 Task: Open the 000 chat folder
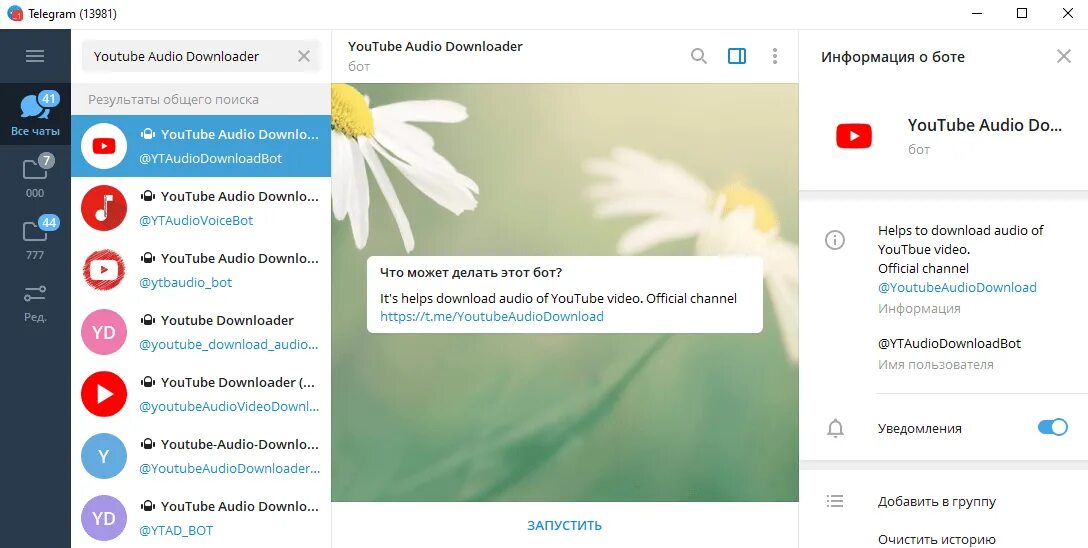point(35,176)
